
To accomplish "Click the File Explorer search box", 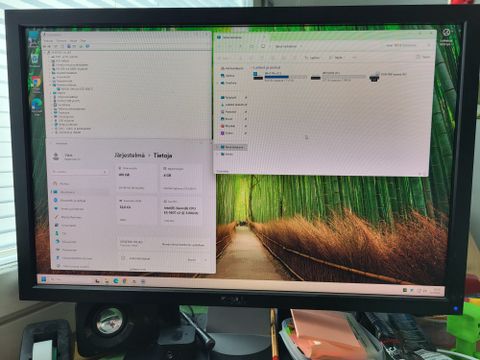I will 408,45.
